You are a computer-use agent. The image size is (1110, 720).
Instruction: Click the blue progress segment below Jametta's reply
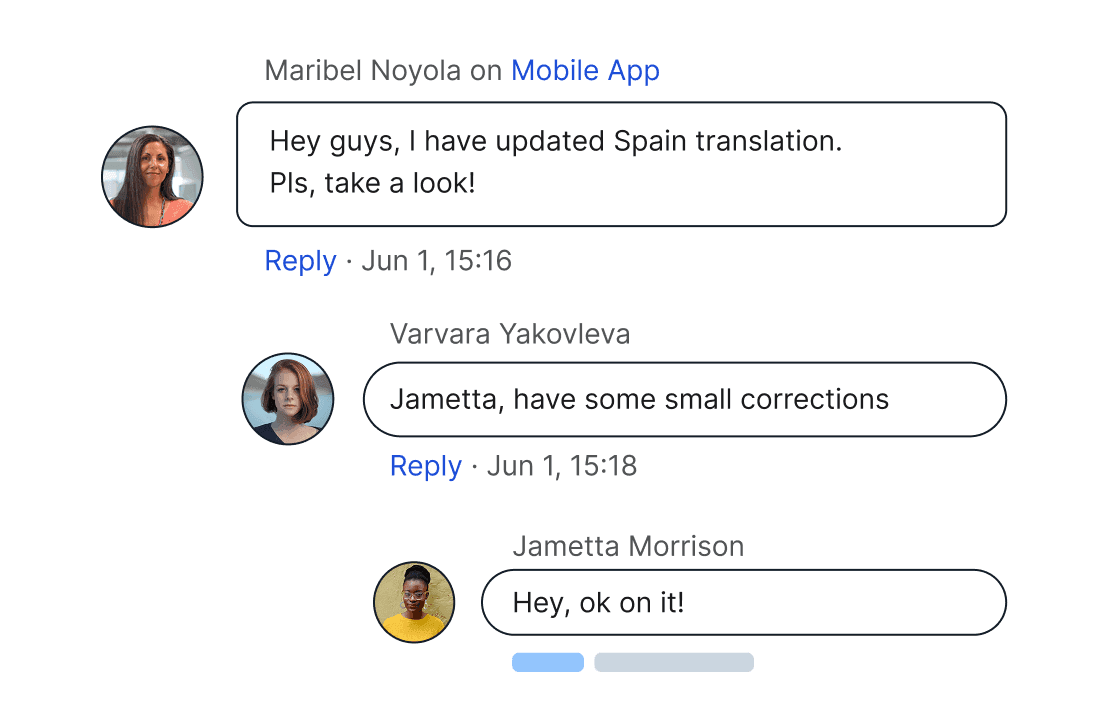[548, 662]
